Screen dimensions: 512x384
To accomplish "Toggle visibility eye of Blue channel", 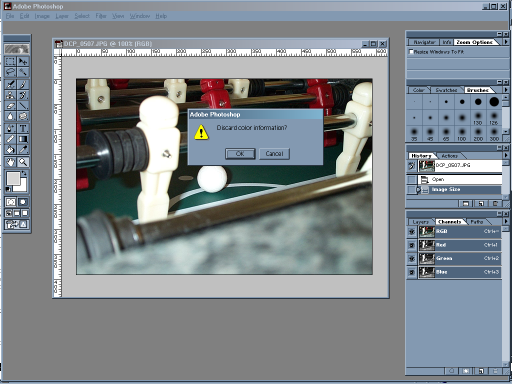I will (412, 272).
